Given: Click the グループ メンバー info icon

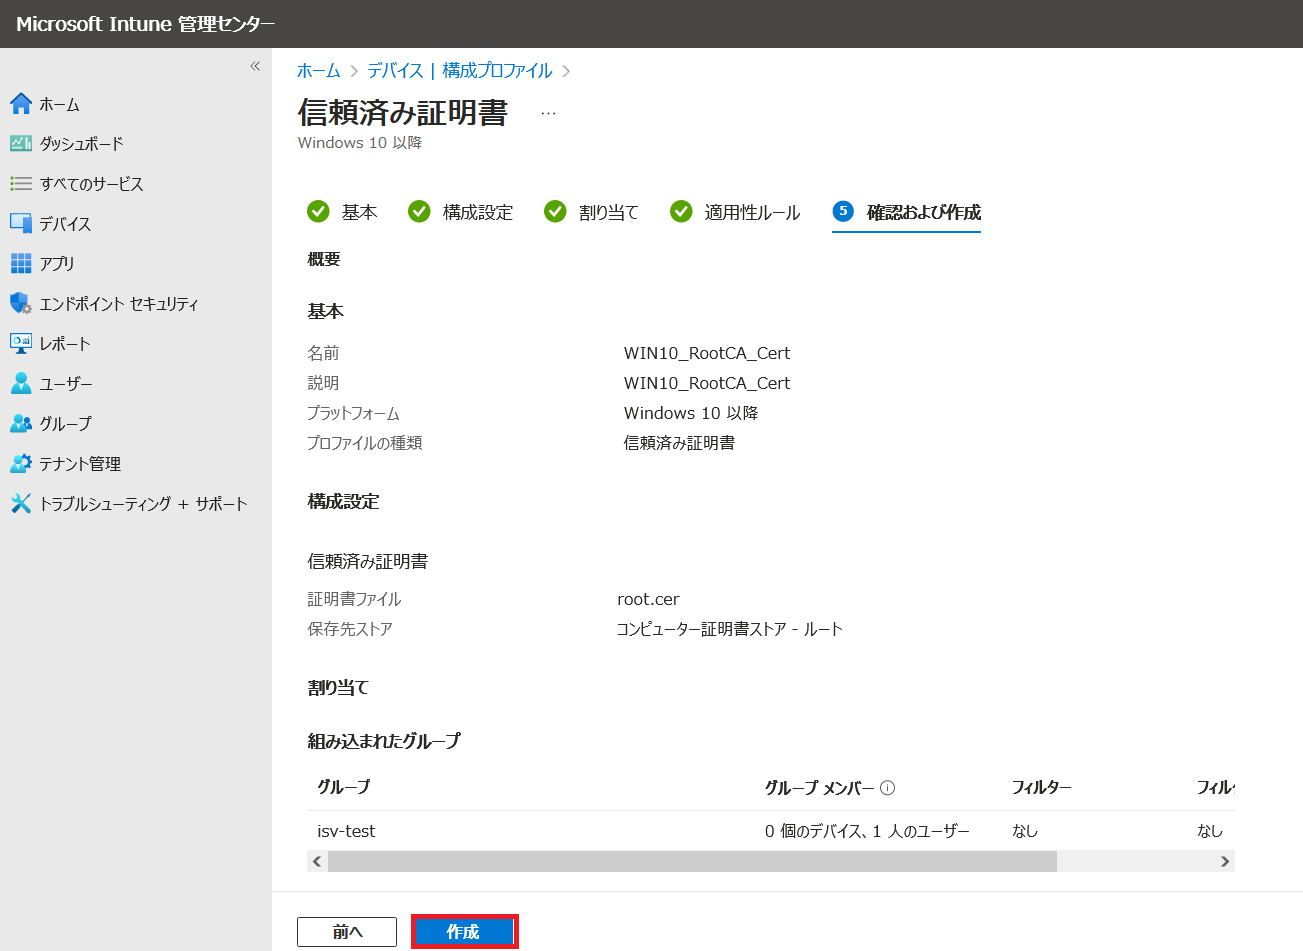Looking at the screenshot, I should click(x=887, y=787).
